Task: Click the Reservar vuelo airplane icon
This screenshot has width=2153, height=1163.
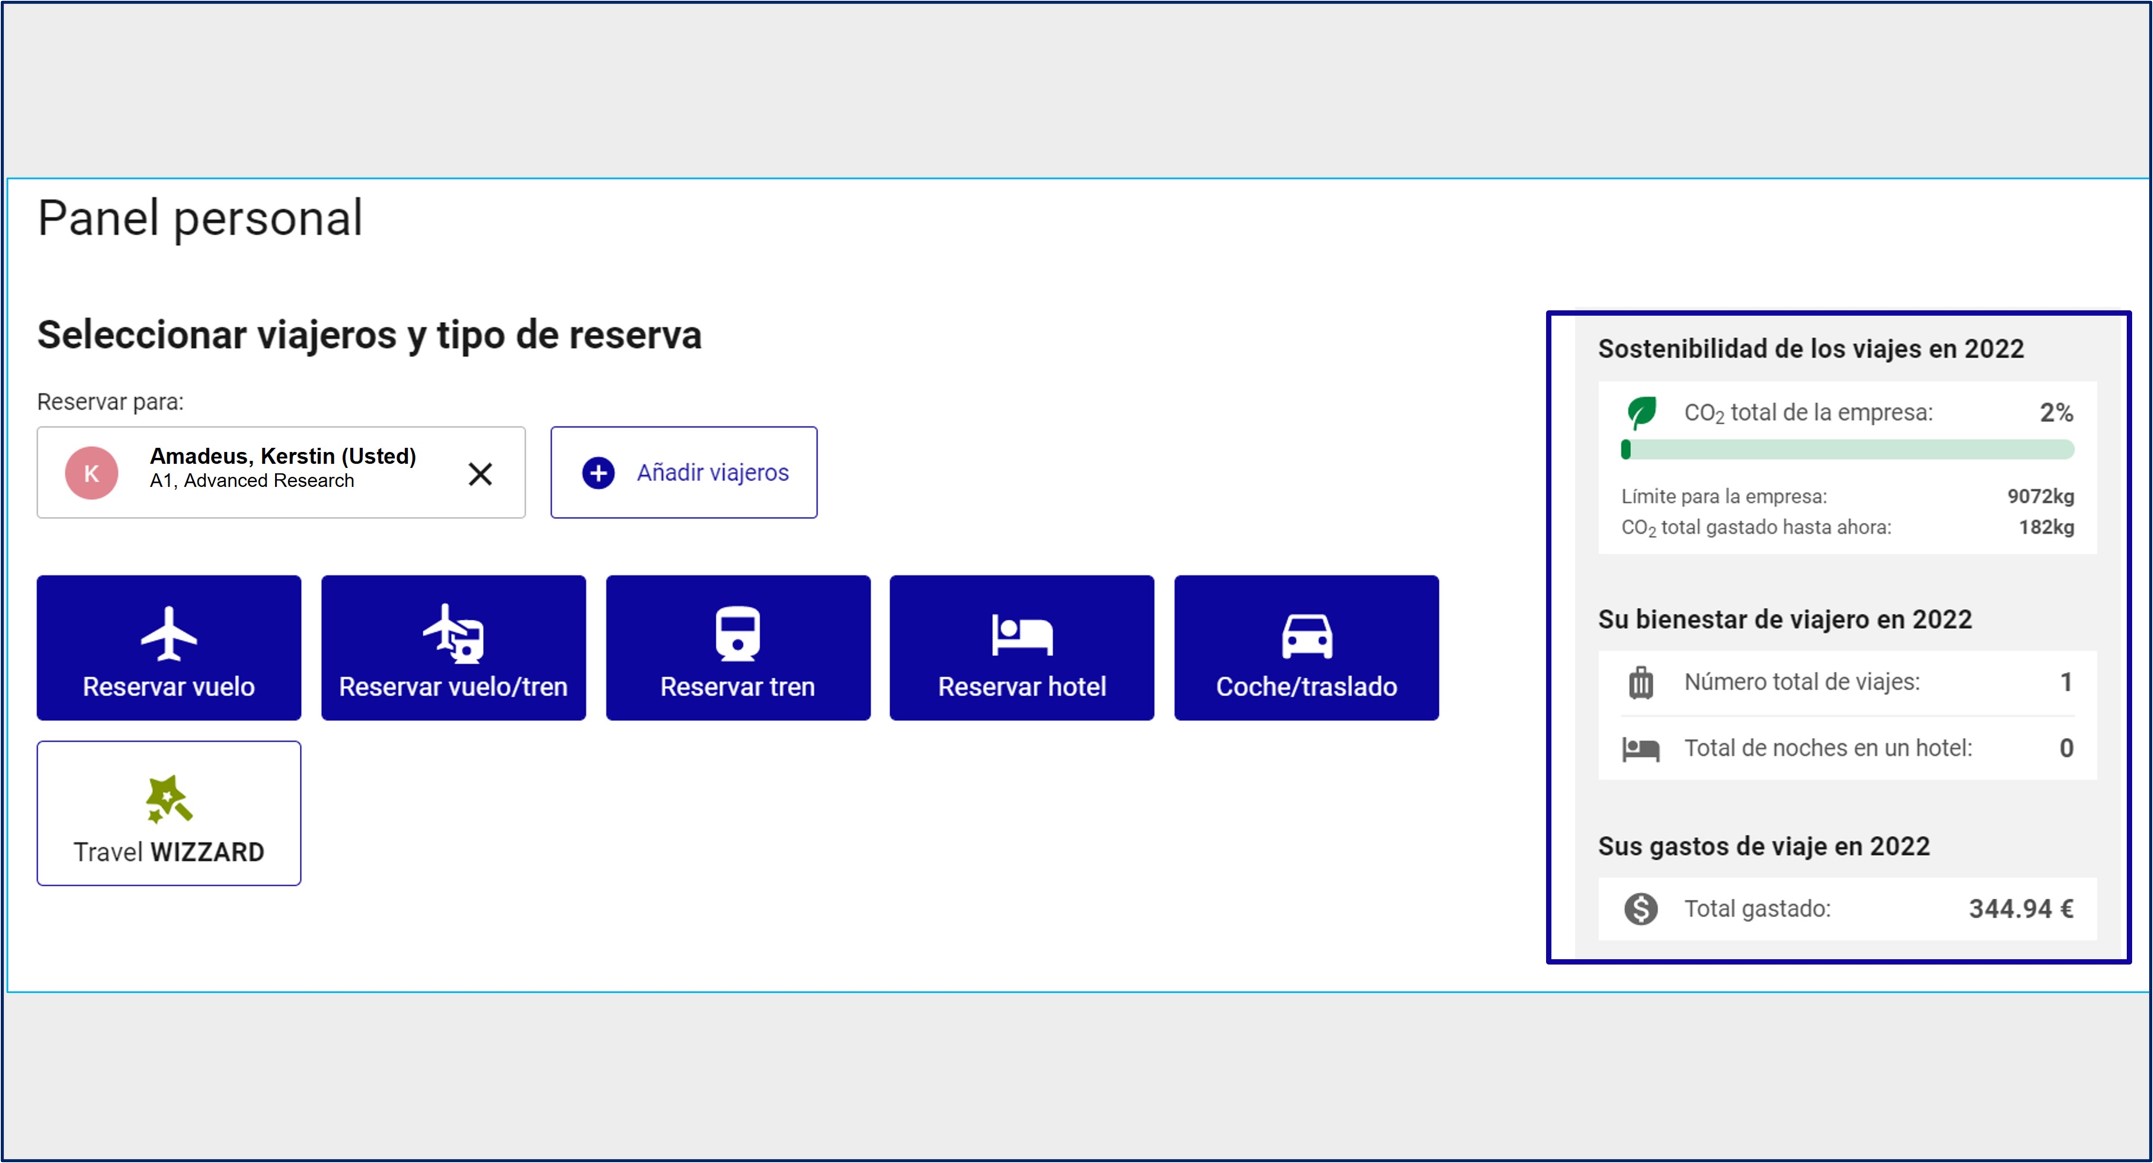Action: point(169,633)
